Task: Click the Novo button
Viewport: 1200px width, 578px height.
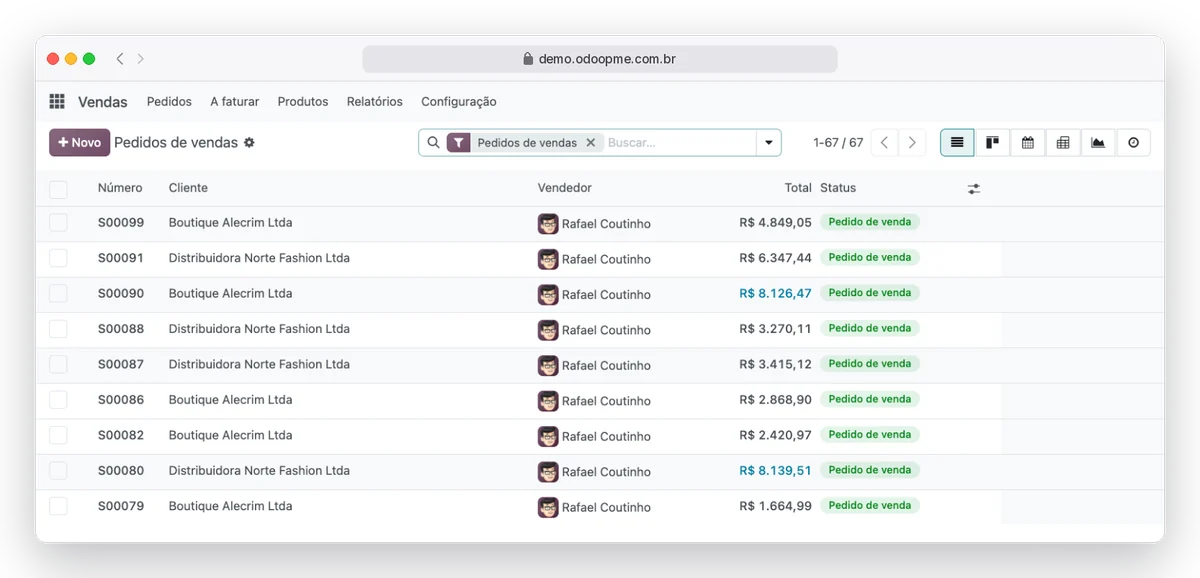Action: 79,143
